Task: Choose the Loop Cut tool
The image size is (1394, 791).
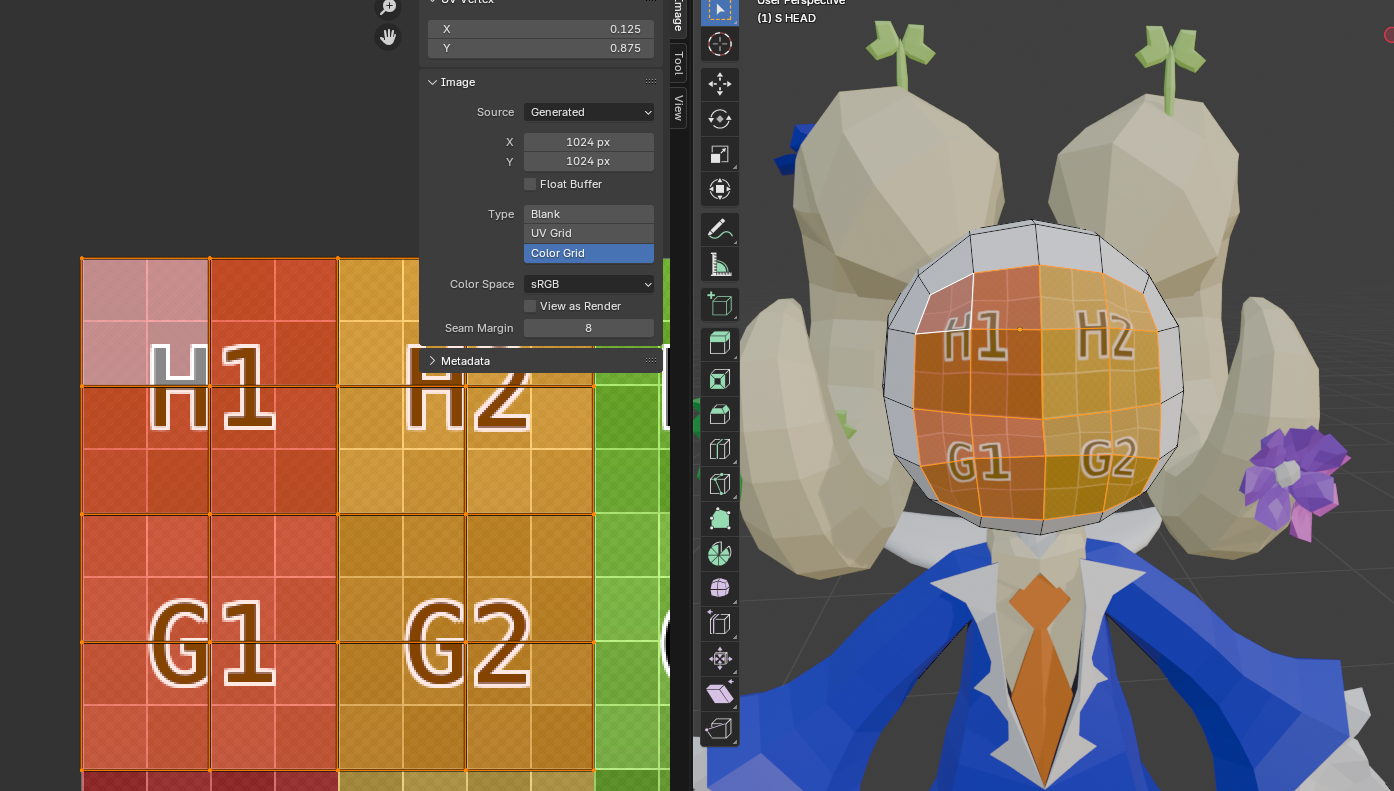Action: point(720,449)
